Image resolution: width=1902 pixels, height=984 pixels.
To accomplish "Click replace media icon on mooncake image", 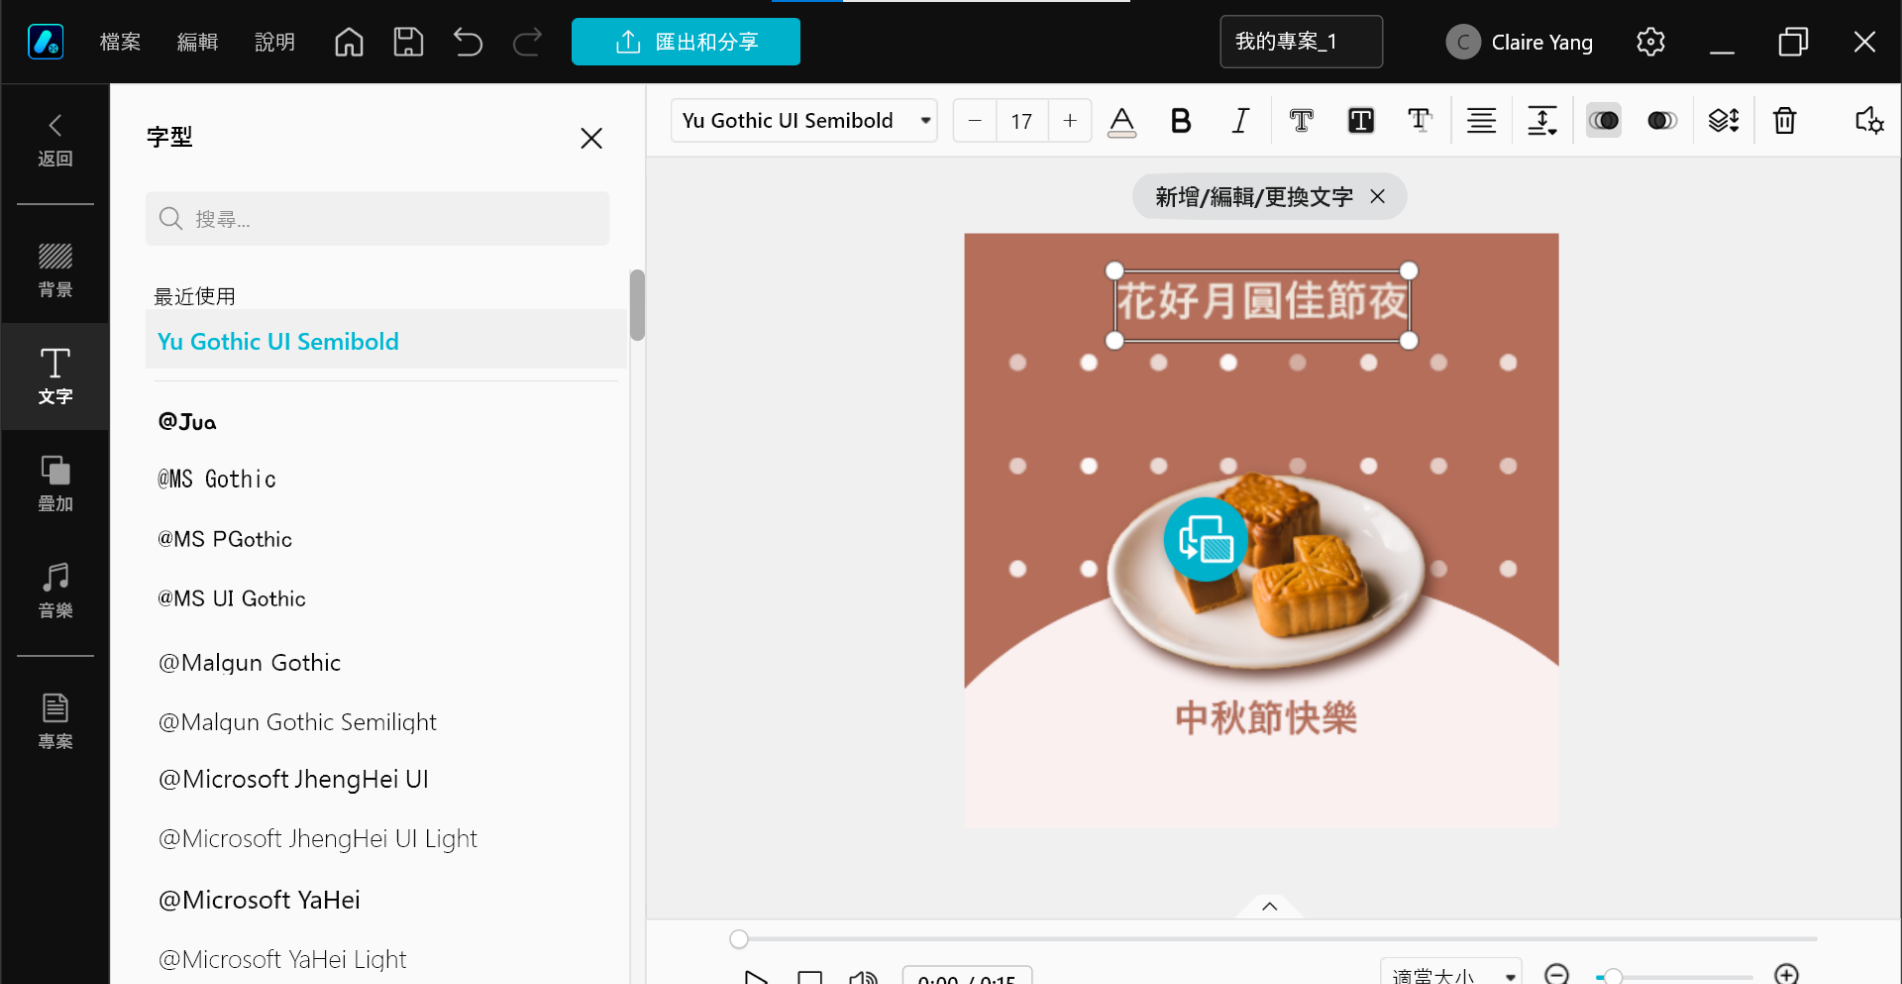I will tap(1205, 540).
